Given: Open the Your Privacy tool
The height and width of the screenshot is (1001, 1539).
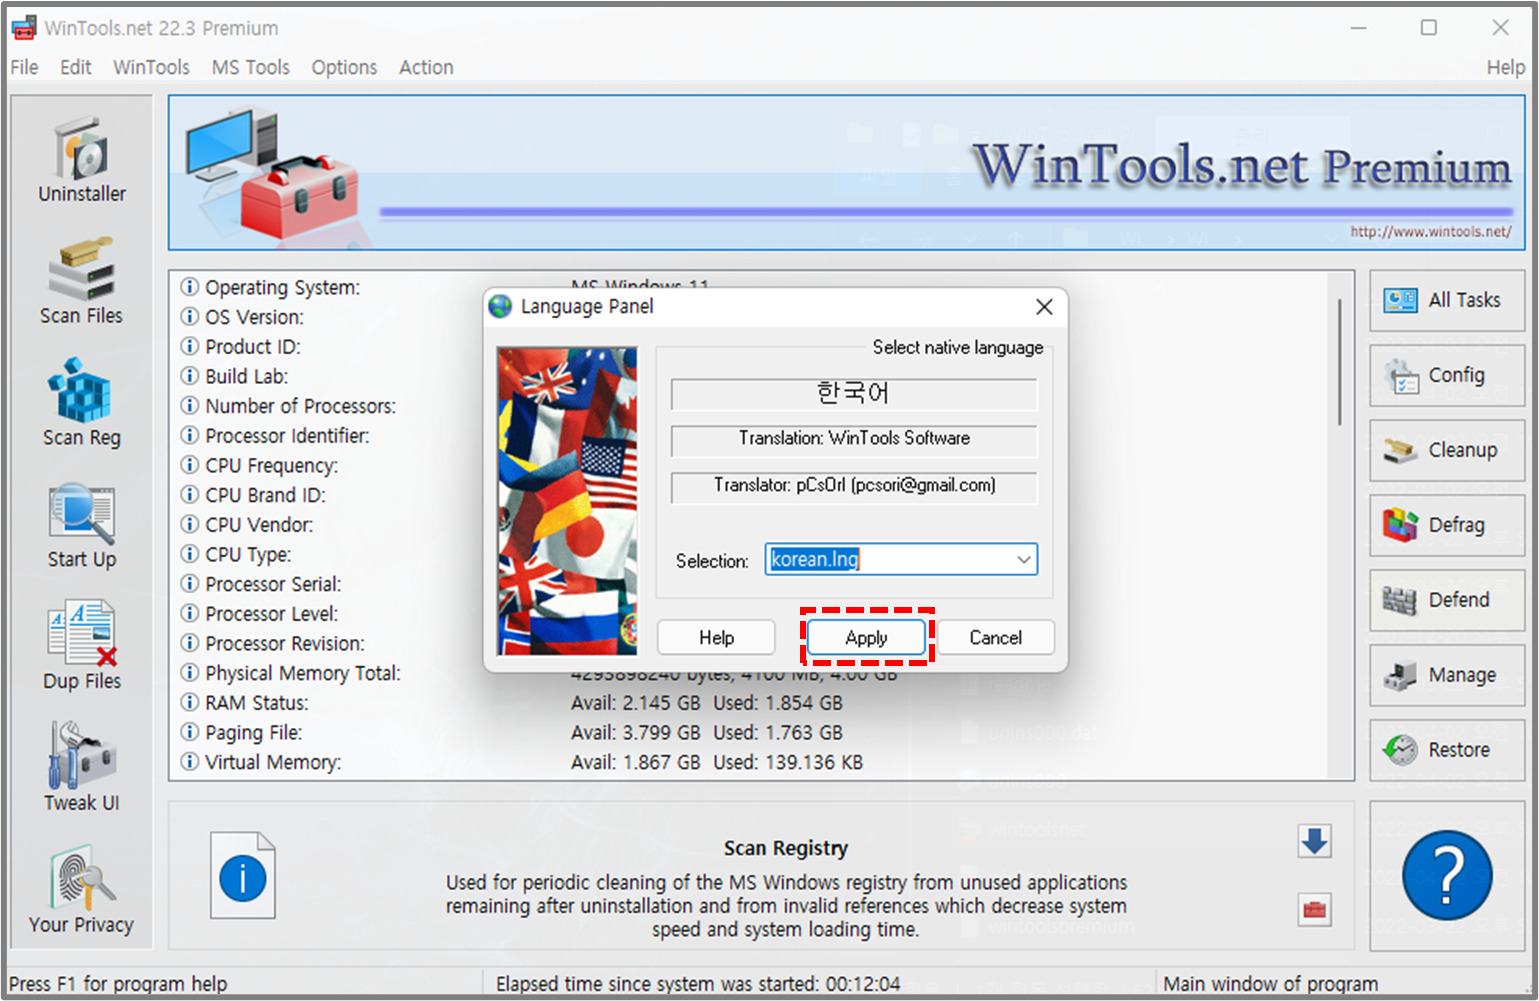Looking at the screenshot, I should coord(82,891).
